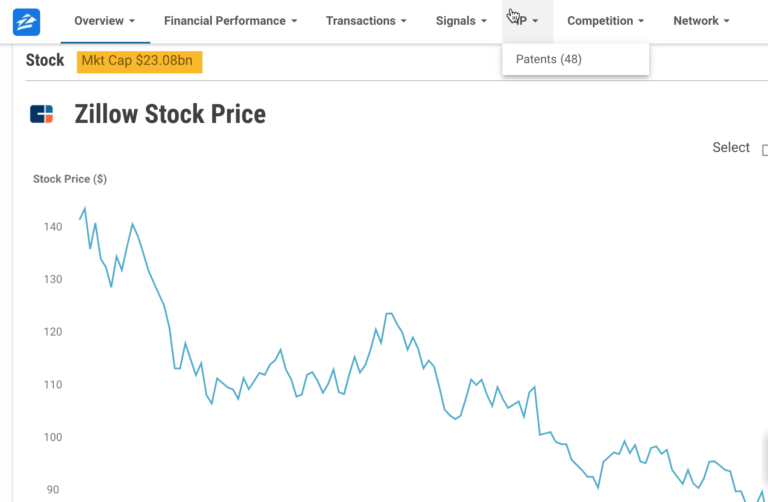The width and height of the screenshot is (768, 502).
Task: Click the caret arrow beside Signals
Action: (x=484, y=21)
